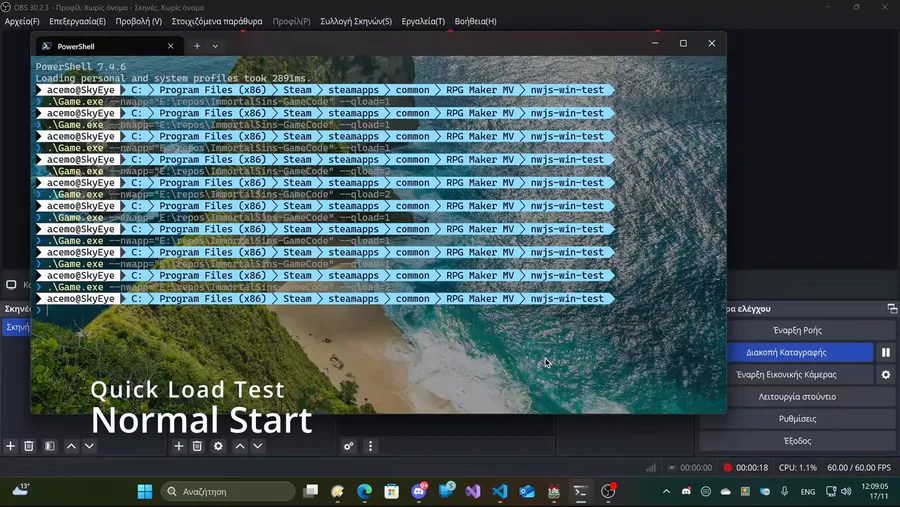Open Επεξεργασία(E) menu in OBS

(77, 21)
